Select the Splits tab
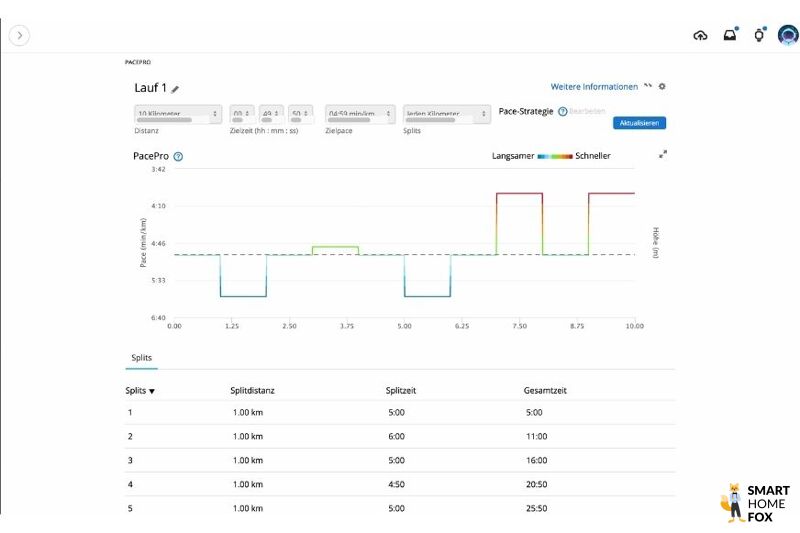The height and width of the screenshot is (533, 800). [141, 357]
